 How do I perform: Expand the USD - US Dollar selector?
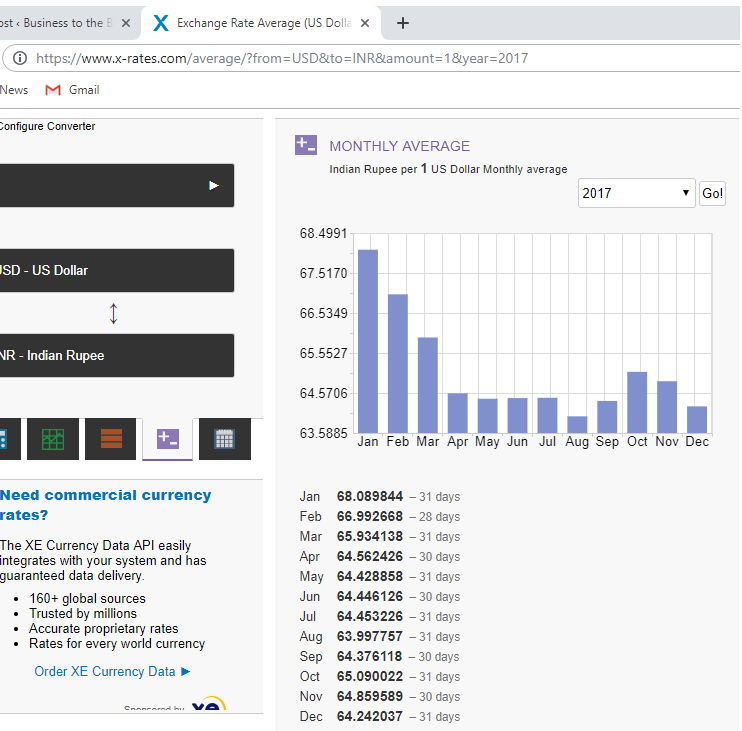coord(116,271)
